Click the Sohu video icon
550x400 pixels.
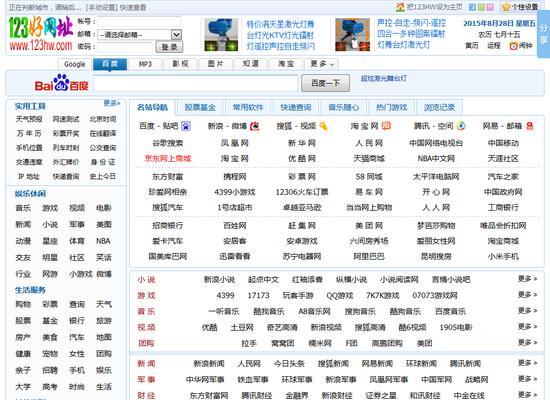323,126
